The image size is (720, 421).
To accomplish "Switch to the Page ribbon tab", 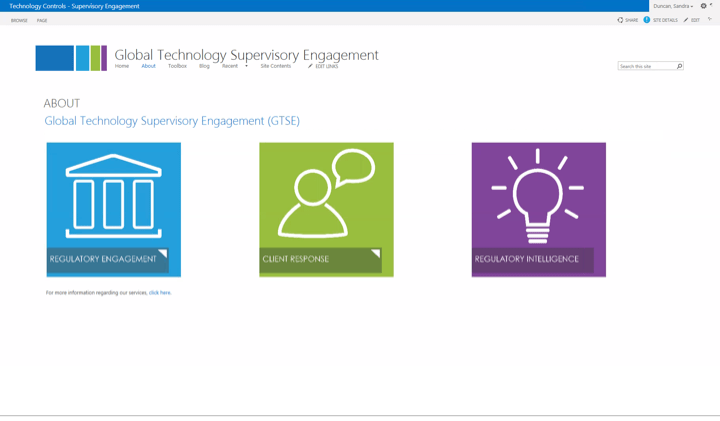I will [x=42, y=20].
